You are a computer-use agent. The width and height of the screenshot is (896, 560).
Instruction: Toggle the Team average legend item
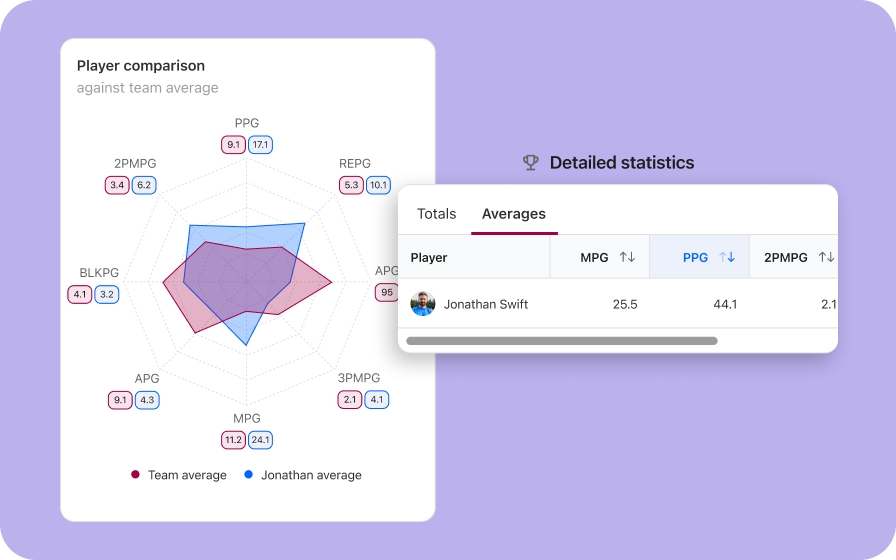click(179, 475)
